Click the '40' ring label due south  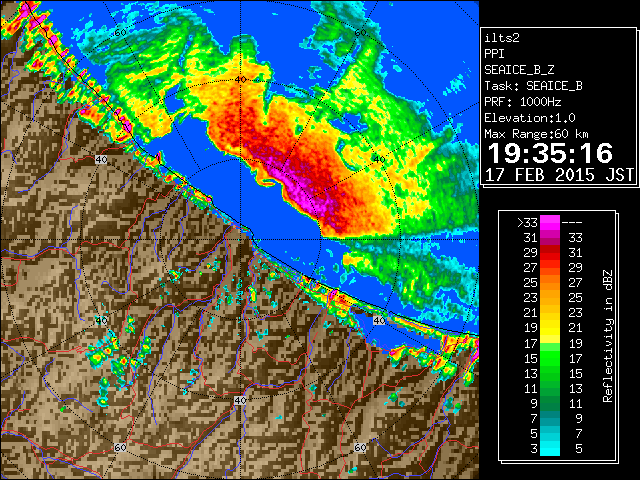240,400
